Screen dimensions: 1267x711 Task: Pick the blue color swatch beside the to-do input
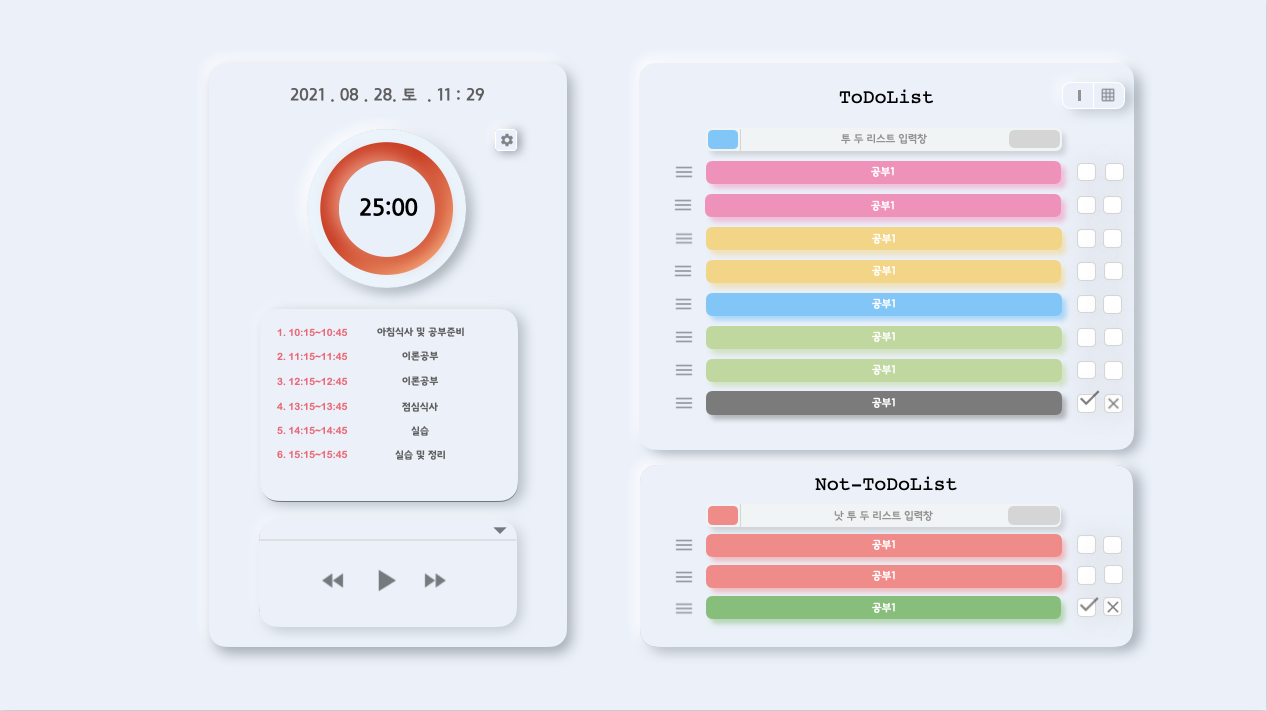723,139
